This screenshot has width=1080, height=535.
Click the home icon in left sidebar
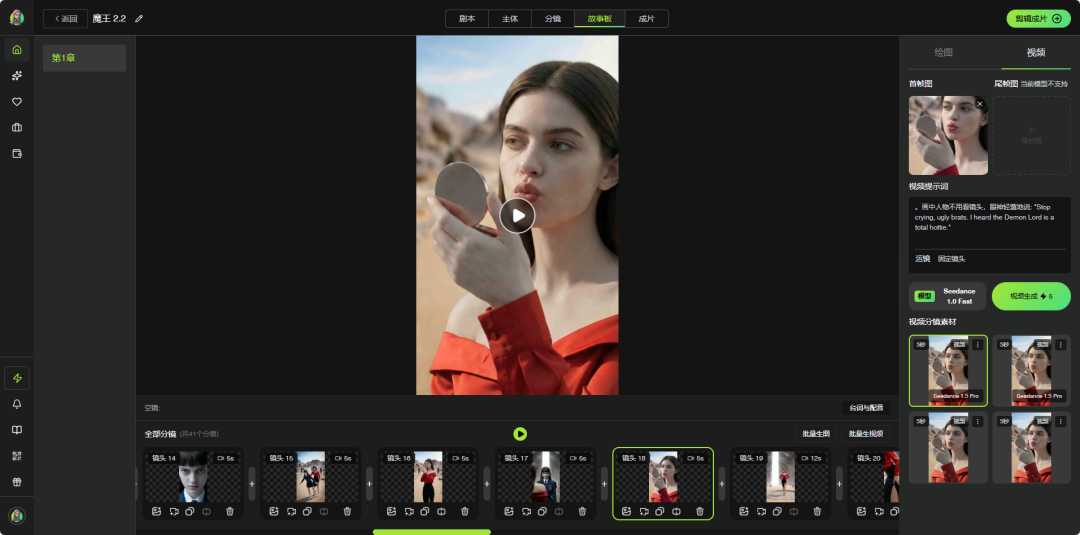pyautogui.click(x=16, y=49)
